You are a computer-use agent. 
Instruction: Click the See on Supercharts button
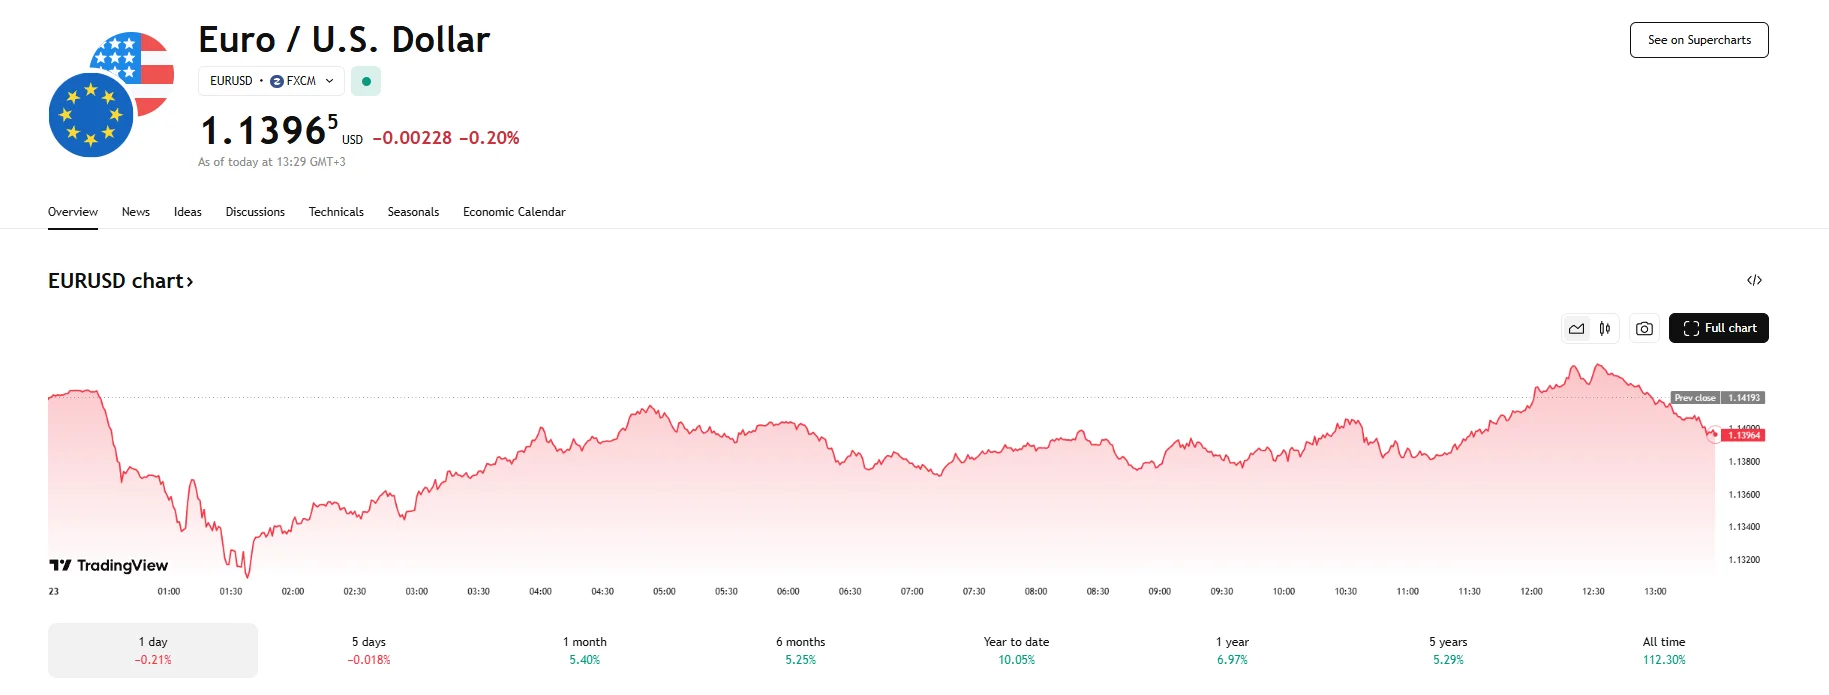pyautogui.click(x=1698, y=40)
